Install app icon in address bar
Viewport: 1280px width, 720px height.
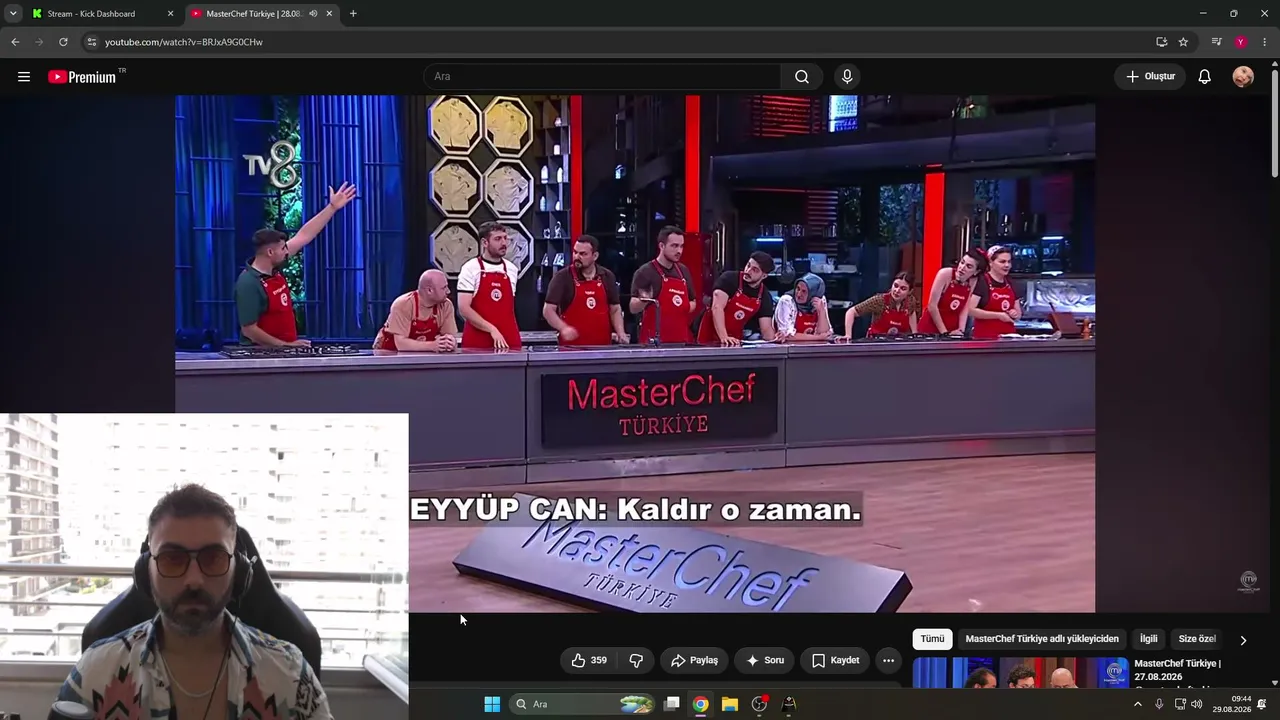pos(1161,42)
